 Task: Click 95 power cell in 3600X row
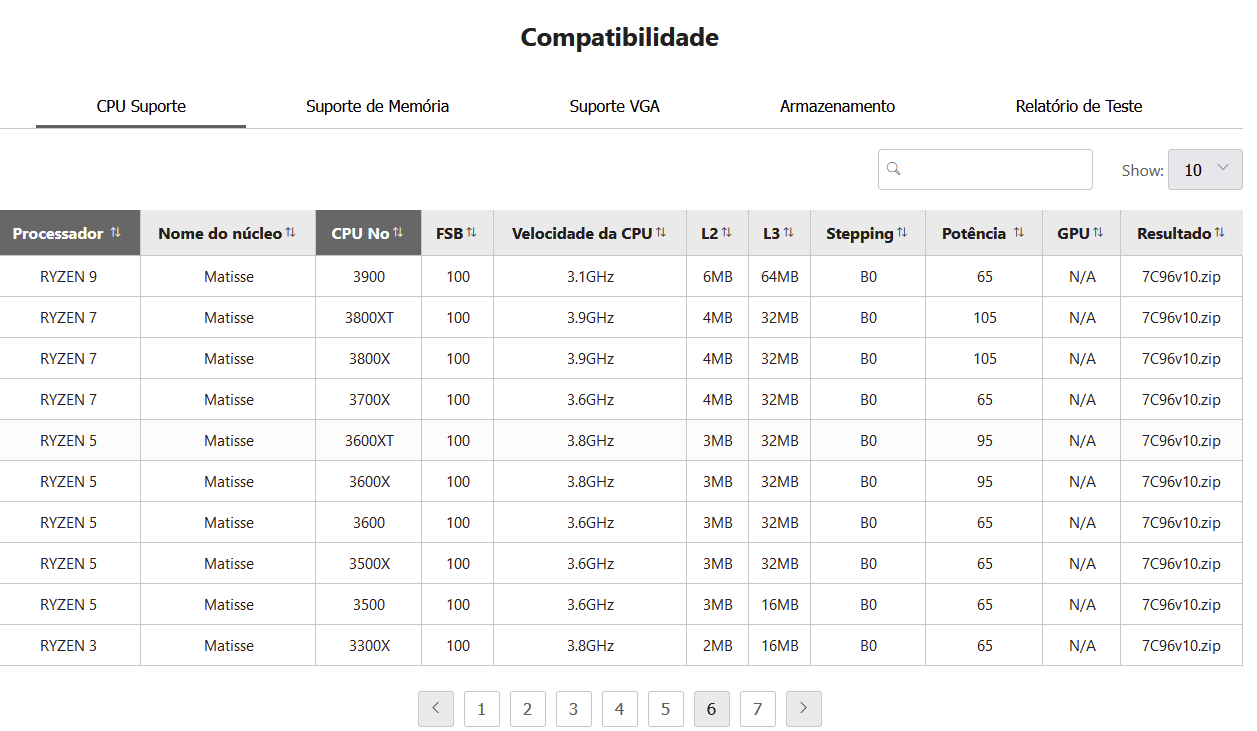click(984, 482)
